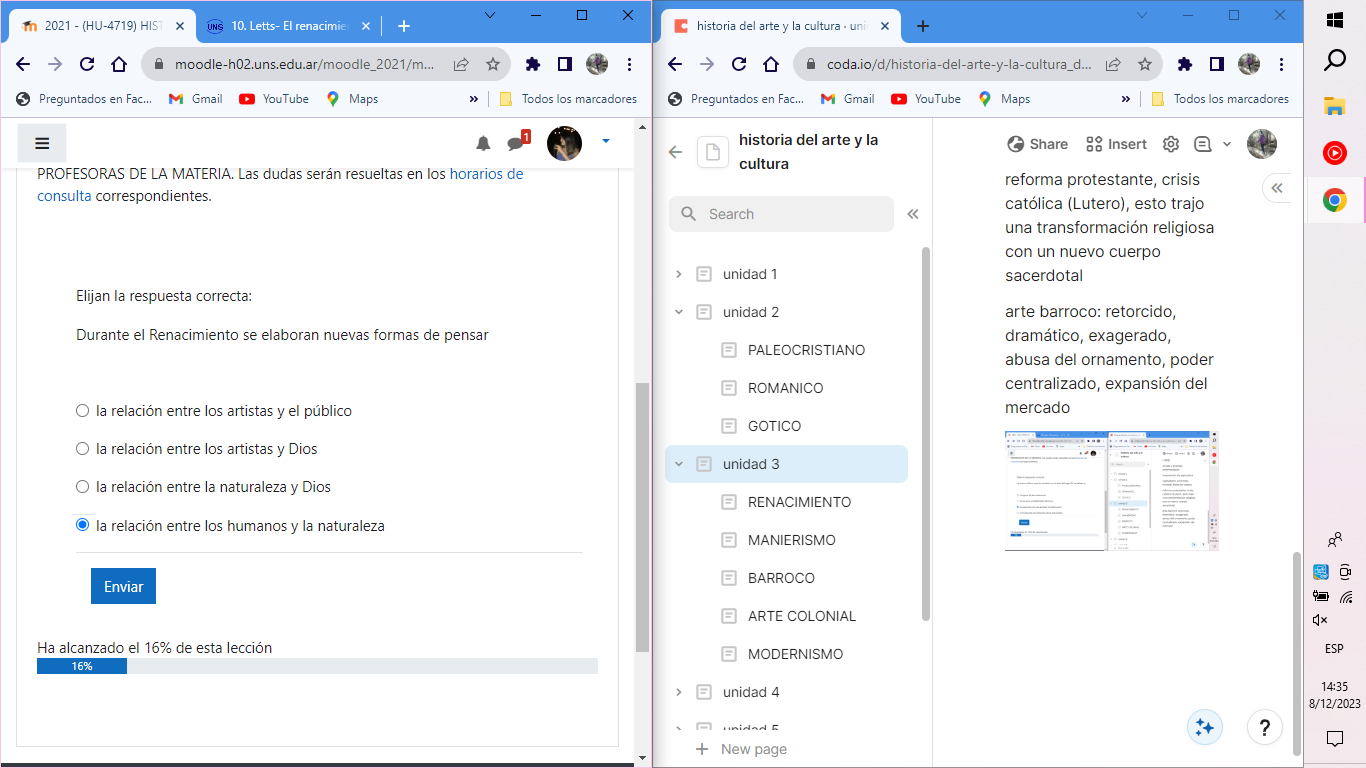Click the muted volume icon in system tray
Image resolution: width=1366 pixels, height=768 pixels.
point(1320,620)
